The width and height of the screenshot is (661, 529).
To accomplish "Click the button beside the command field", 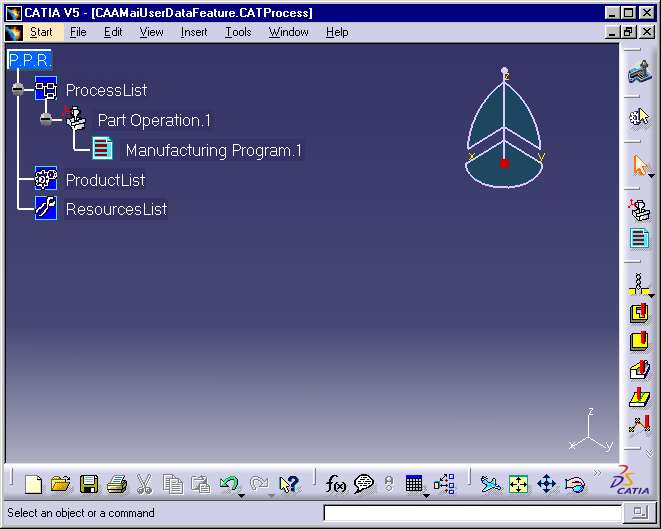I will 640,513.
